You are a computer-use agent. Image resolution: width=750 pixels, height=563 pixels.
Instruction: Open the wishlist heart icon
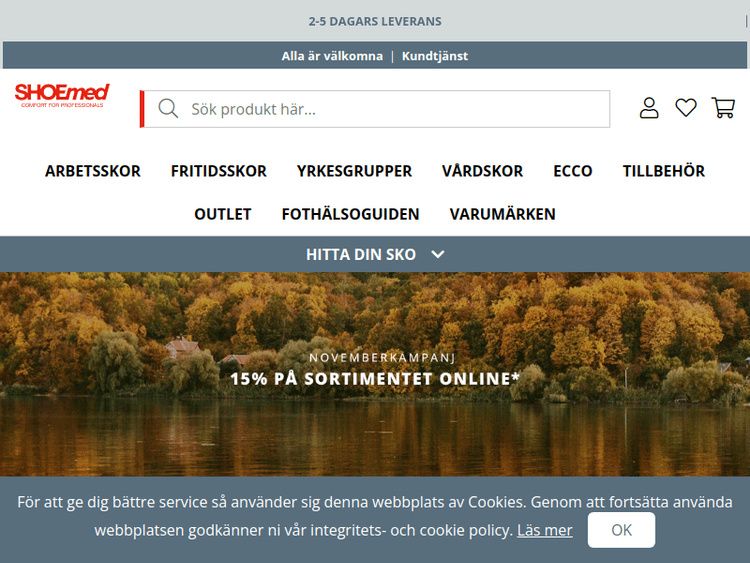tap(686, 108)
